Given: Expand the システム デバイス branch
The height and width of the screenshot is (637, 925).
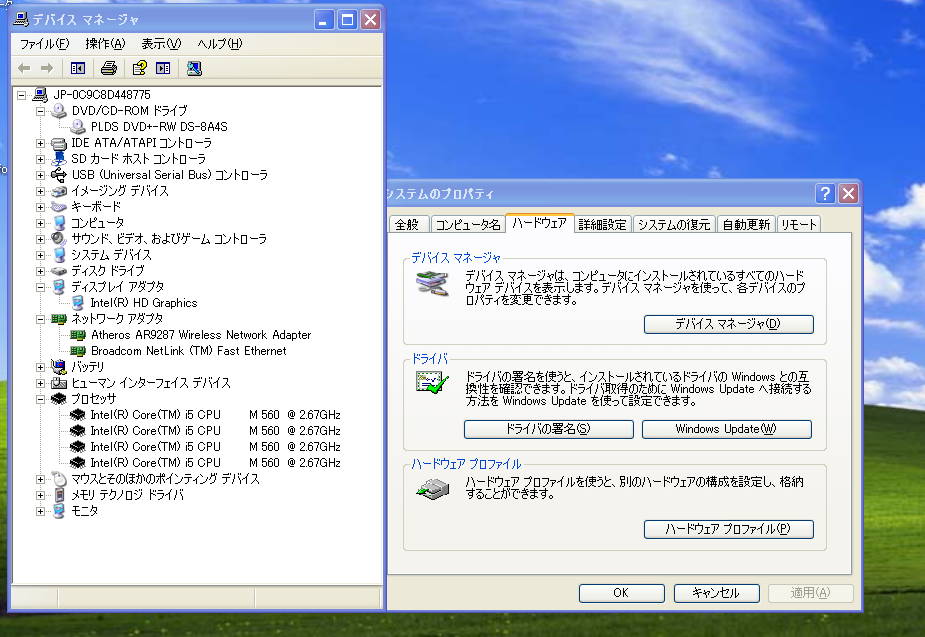Looking at the screenshot, I should 40,255.
